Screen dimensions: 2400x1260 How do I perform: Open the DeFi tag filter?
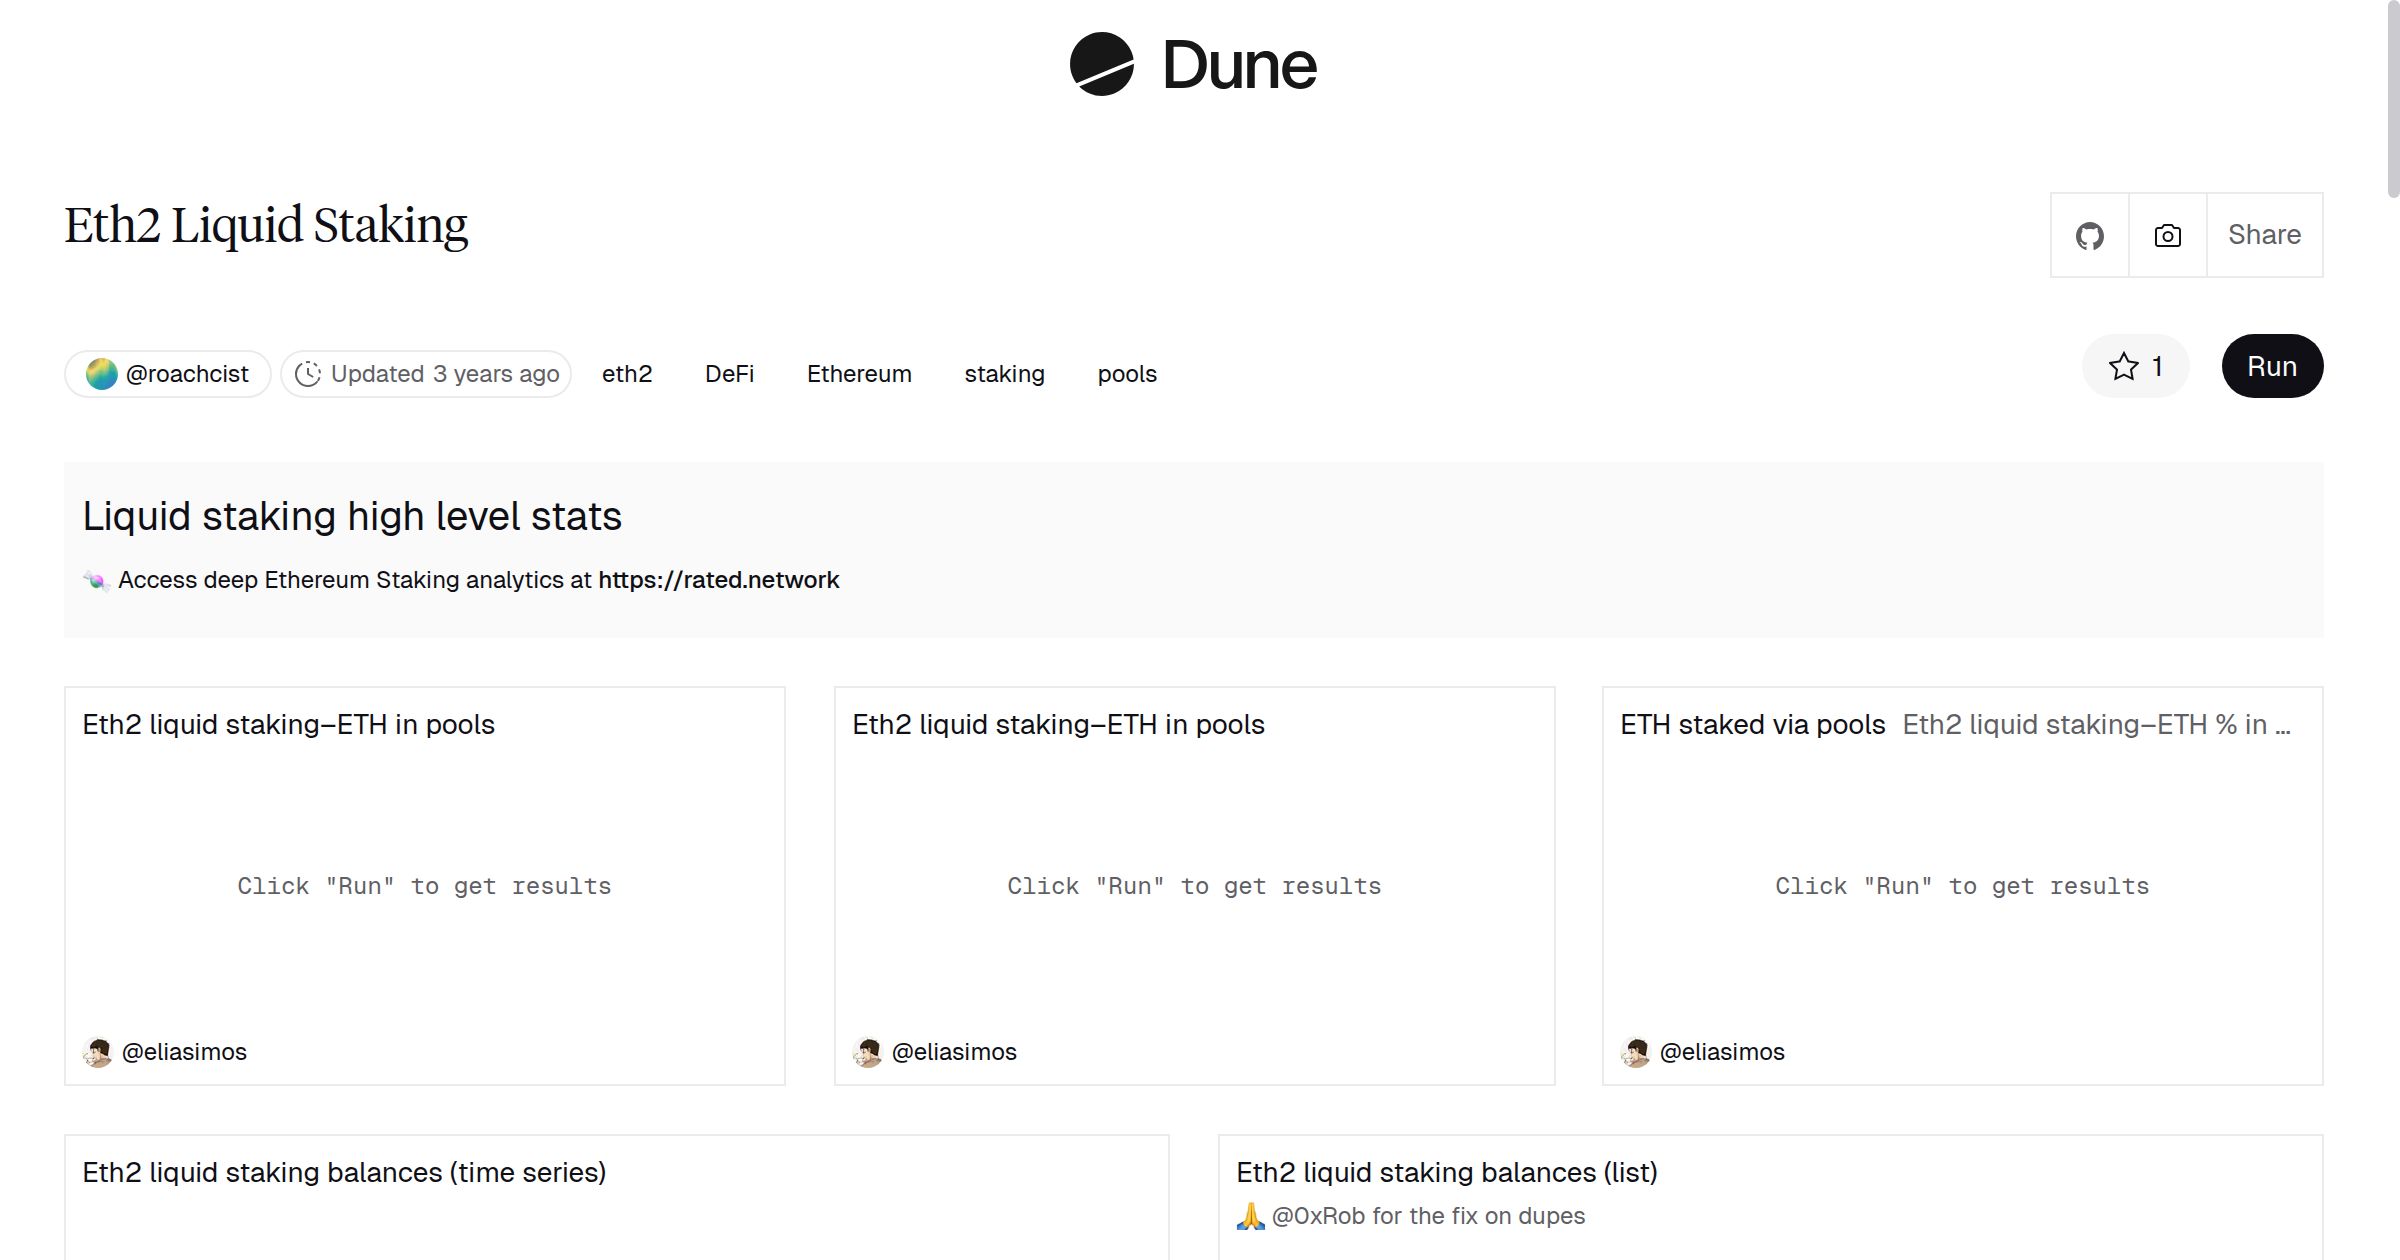(x=729, y=372)
